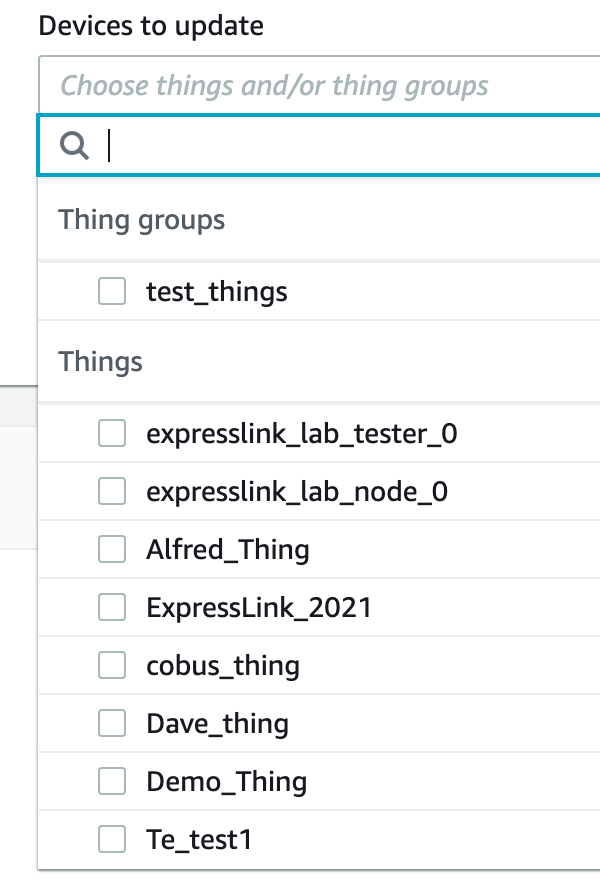Select the Demo_Thing list entry
This screenshot has width=600, height=896.
227,781
